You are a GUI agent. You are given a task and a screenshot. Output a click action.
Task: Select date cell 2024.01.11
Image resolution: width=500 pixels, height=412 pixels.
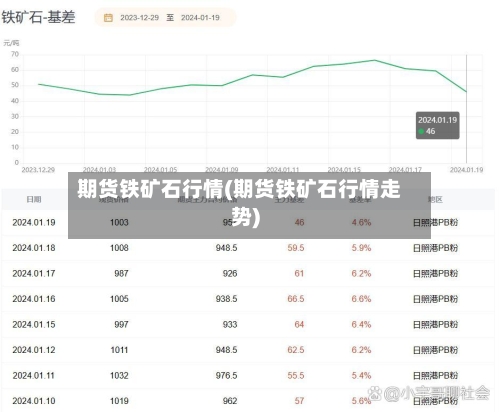point(33,376)
